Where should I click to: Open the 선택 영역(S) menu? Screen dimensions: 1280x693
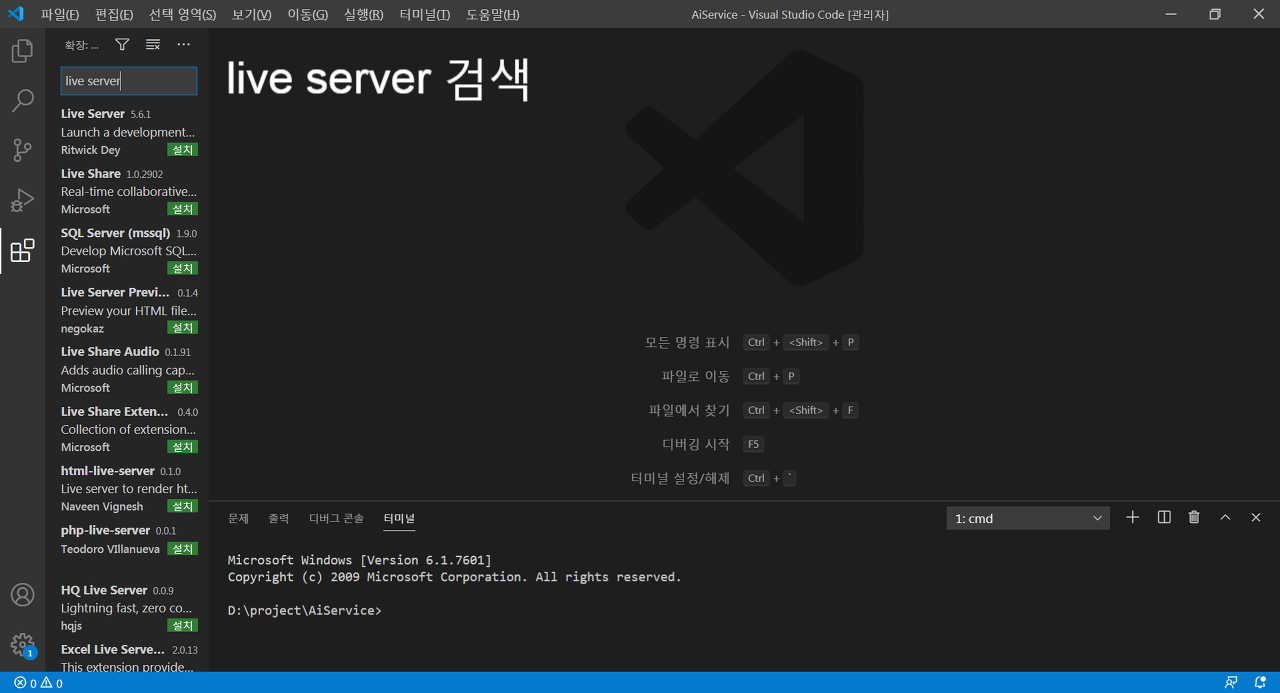coord(182,15)
